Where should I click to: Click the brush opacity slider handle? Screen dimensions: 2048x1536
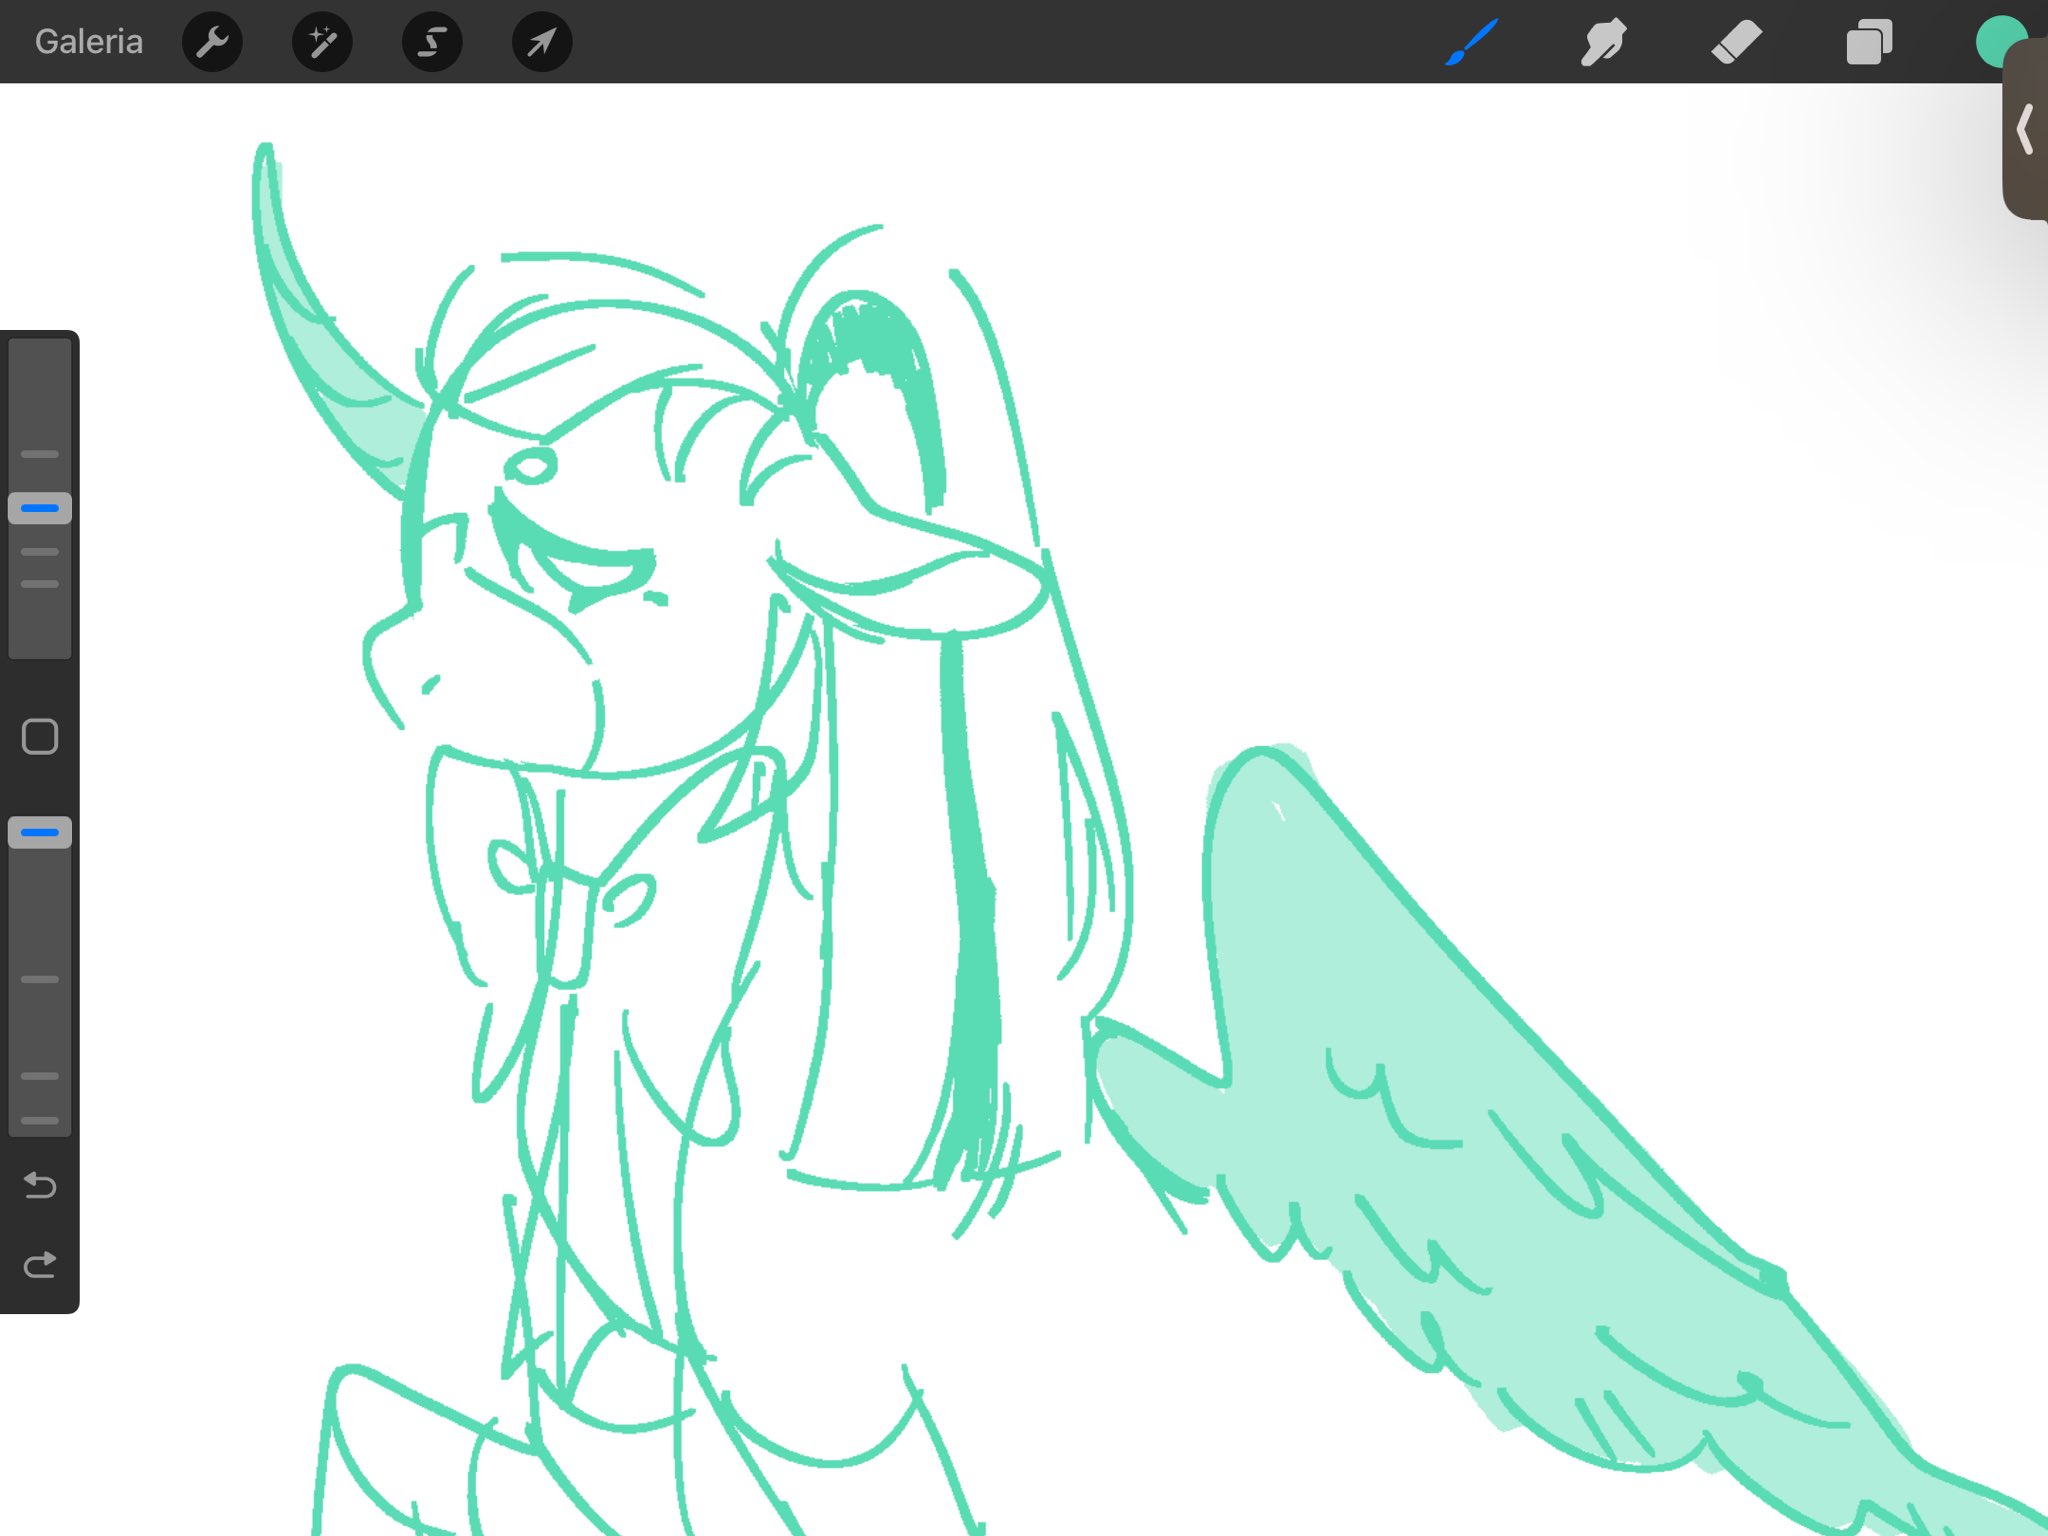(40, 832)
